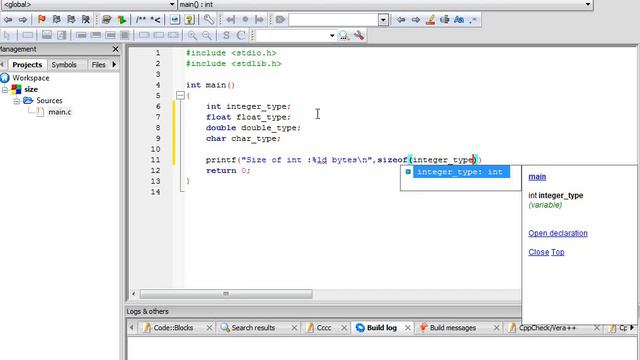640x360 pixels.
Task: Clear all bookmarks flag icon
Action: pyautogui.click(x=86, y=20)
